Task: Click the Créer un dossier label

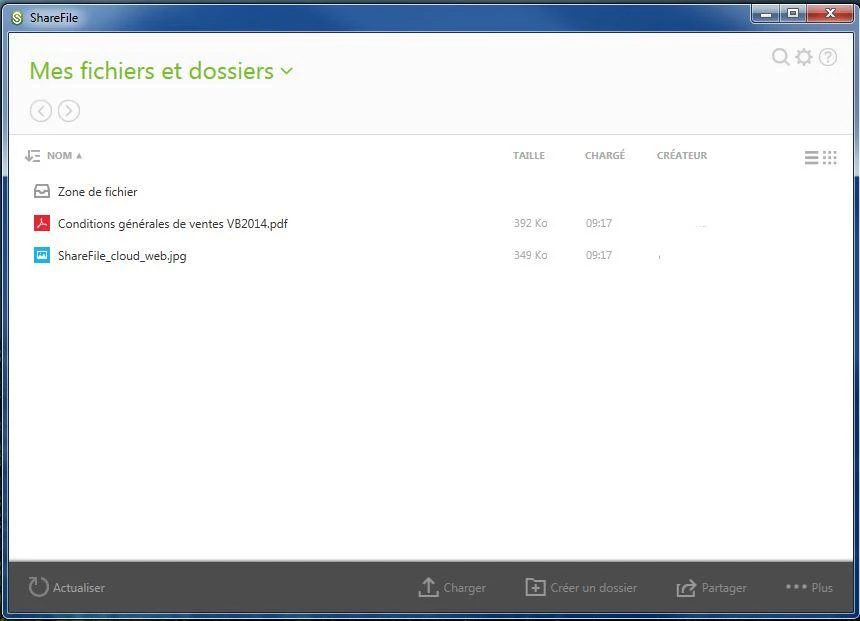Action: click(x=594, y=588)
